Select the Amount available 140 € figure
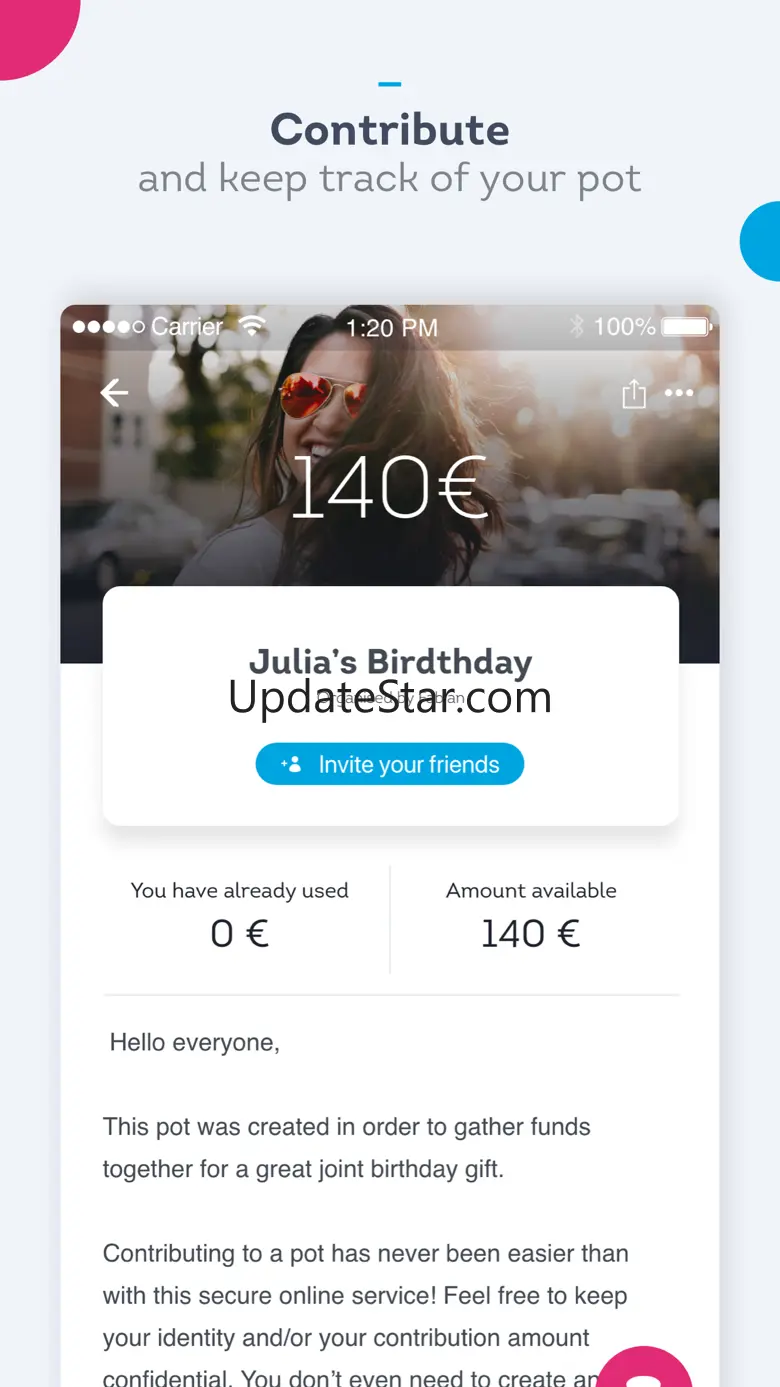 (x=531, y=933)
